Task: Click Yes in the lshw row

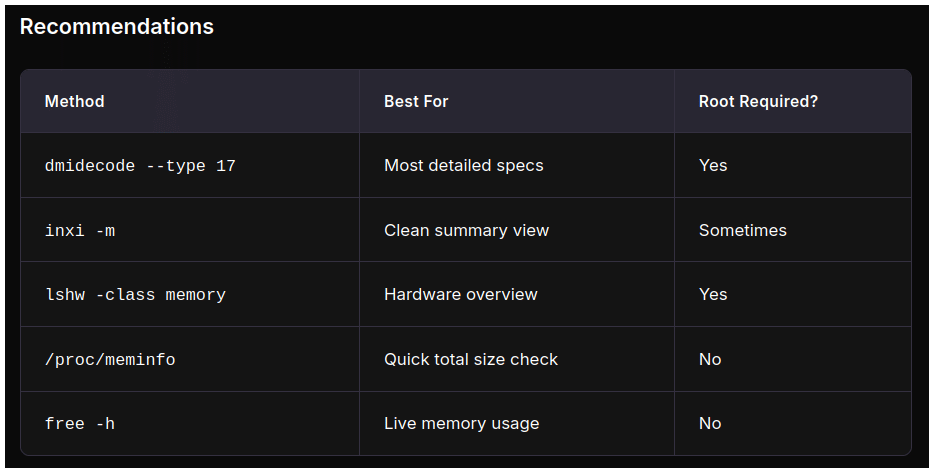Action: point(713,294)
